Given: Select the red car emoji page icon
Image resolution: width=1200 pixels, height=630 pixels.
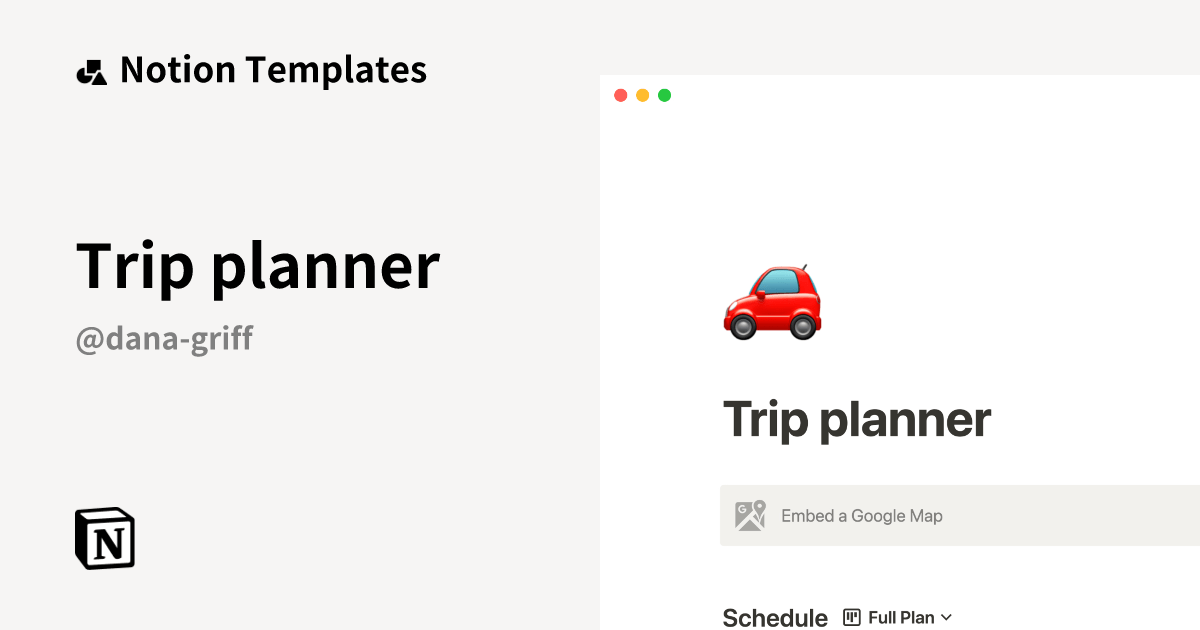Looking at the screenshot, I should (772, 300).
